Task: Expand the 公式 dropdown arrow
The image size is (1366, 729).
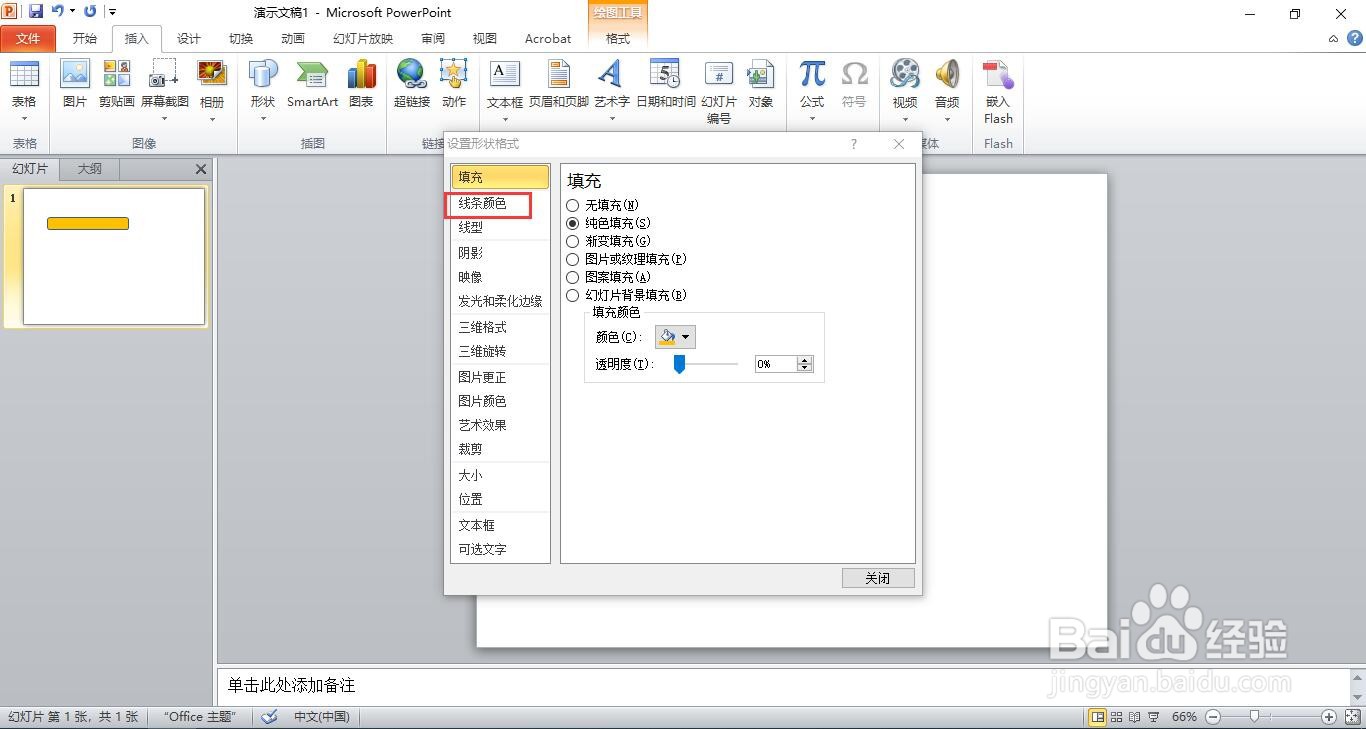Action: point(812,119)
